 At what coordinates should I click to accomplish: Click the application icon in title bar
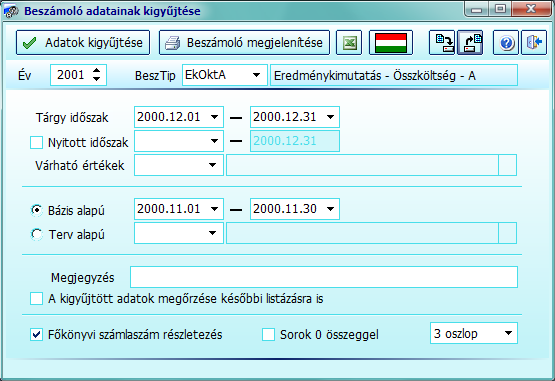[x=11, y=11]
